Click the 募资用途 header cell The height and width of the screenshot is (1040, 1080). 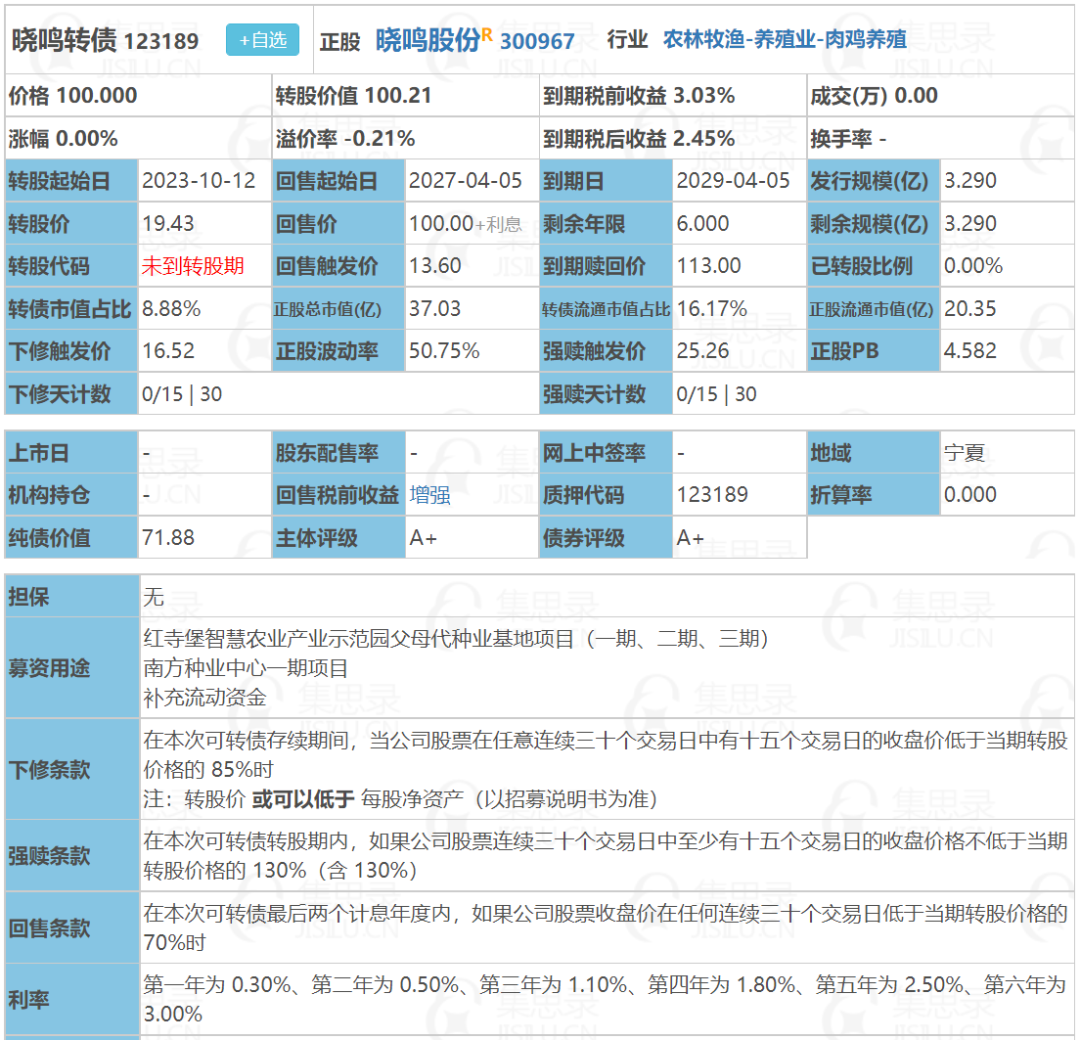(72, 668)
